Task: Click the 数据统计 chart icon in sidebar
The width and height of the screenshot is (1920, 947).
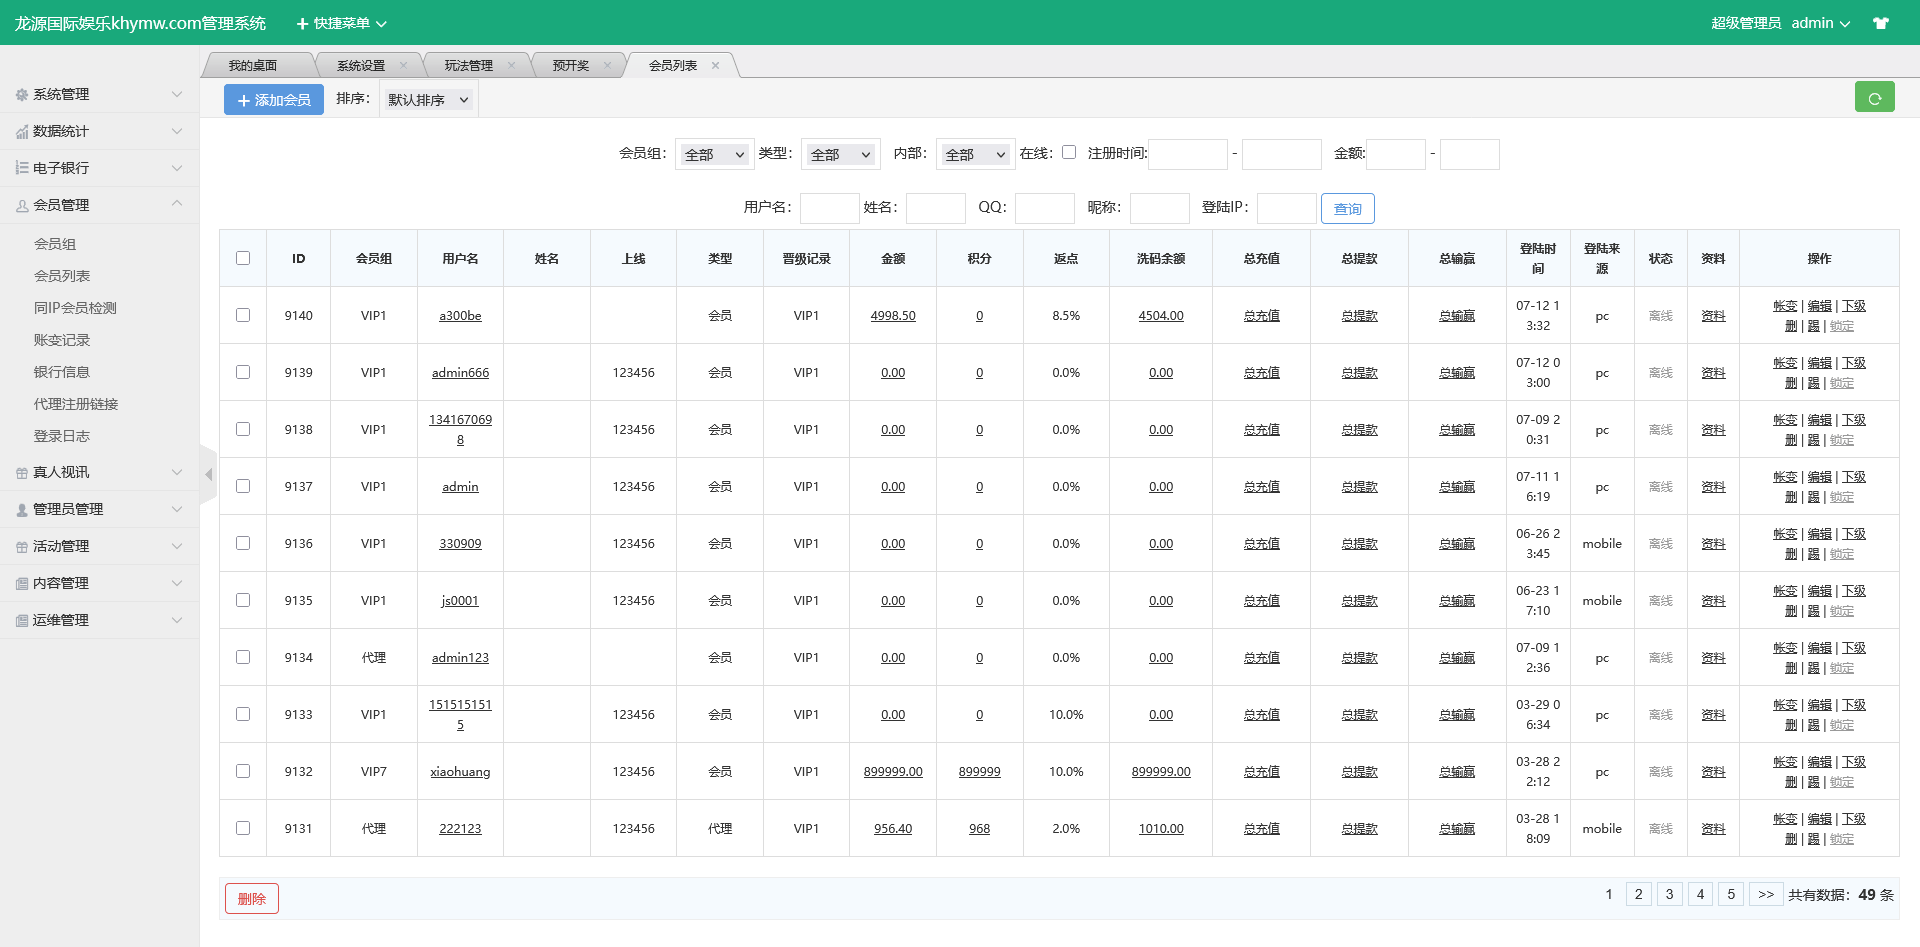Action: 21,132
